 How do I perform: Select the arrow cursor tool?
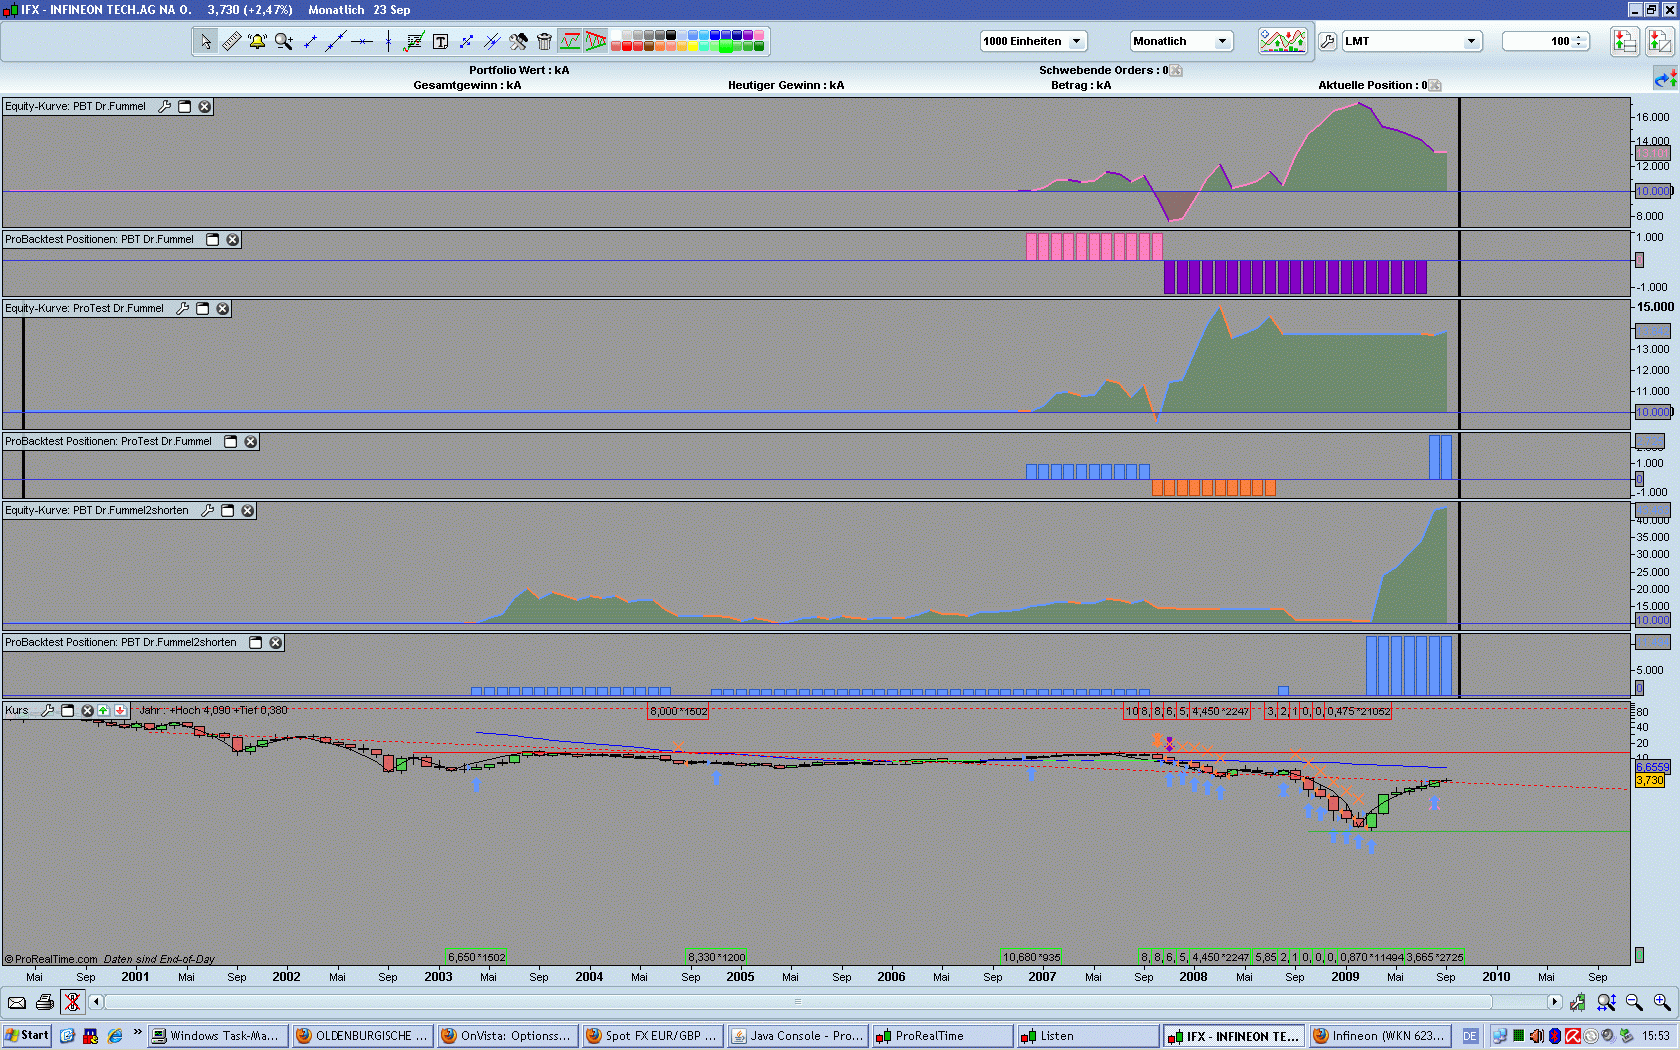tap(205, 41)
